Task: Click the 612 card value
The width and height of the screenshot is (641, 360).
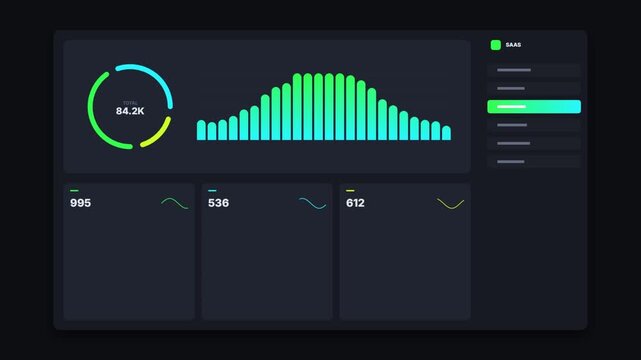Action: pos(355,203)
